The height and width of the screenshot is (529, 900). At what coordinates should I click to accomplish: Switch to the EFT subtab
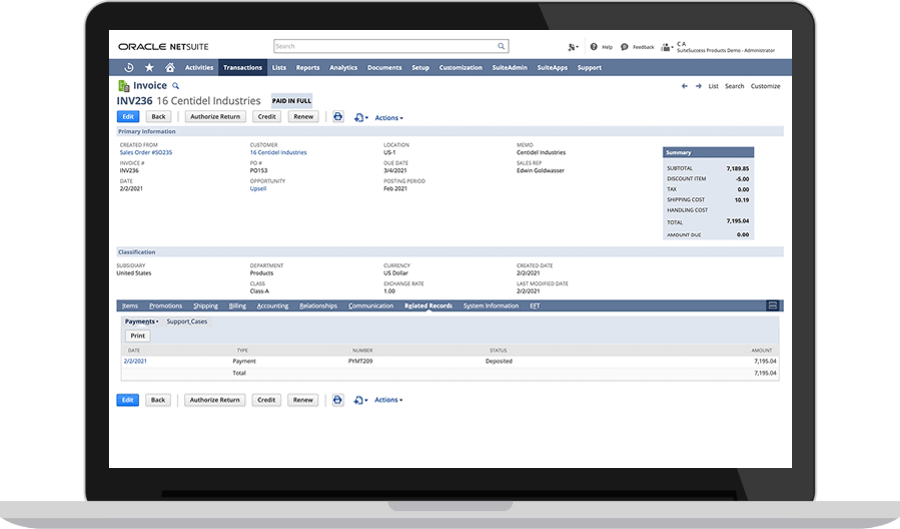click(534, 306)
